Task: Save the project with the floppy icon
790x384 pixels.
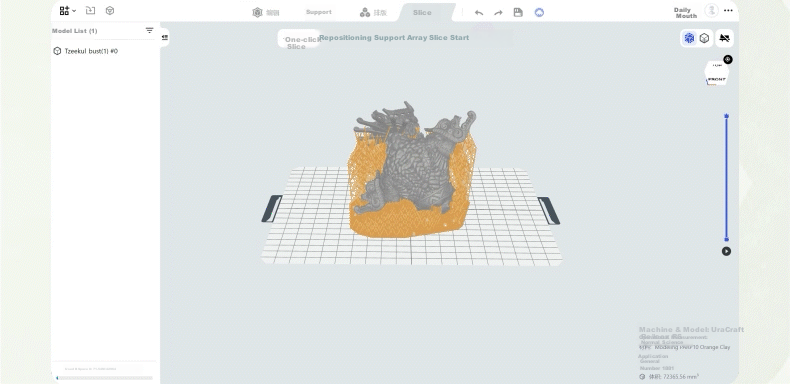Action: 518,13
